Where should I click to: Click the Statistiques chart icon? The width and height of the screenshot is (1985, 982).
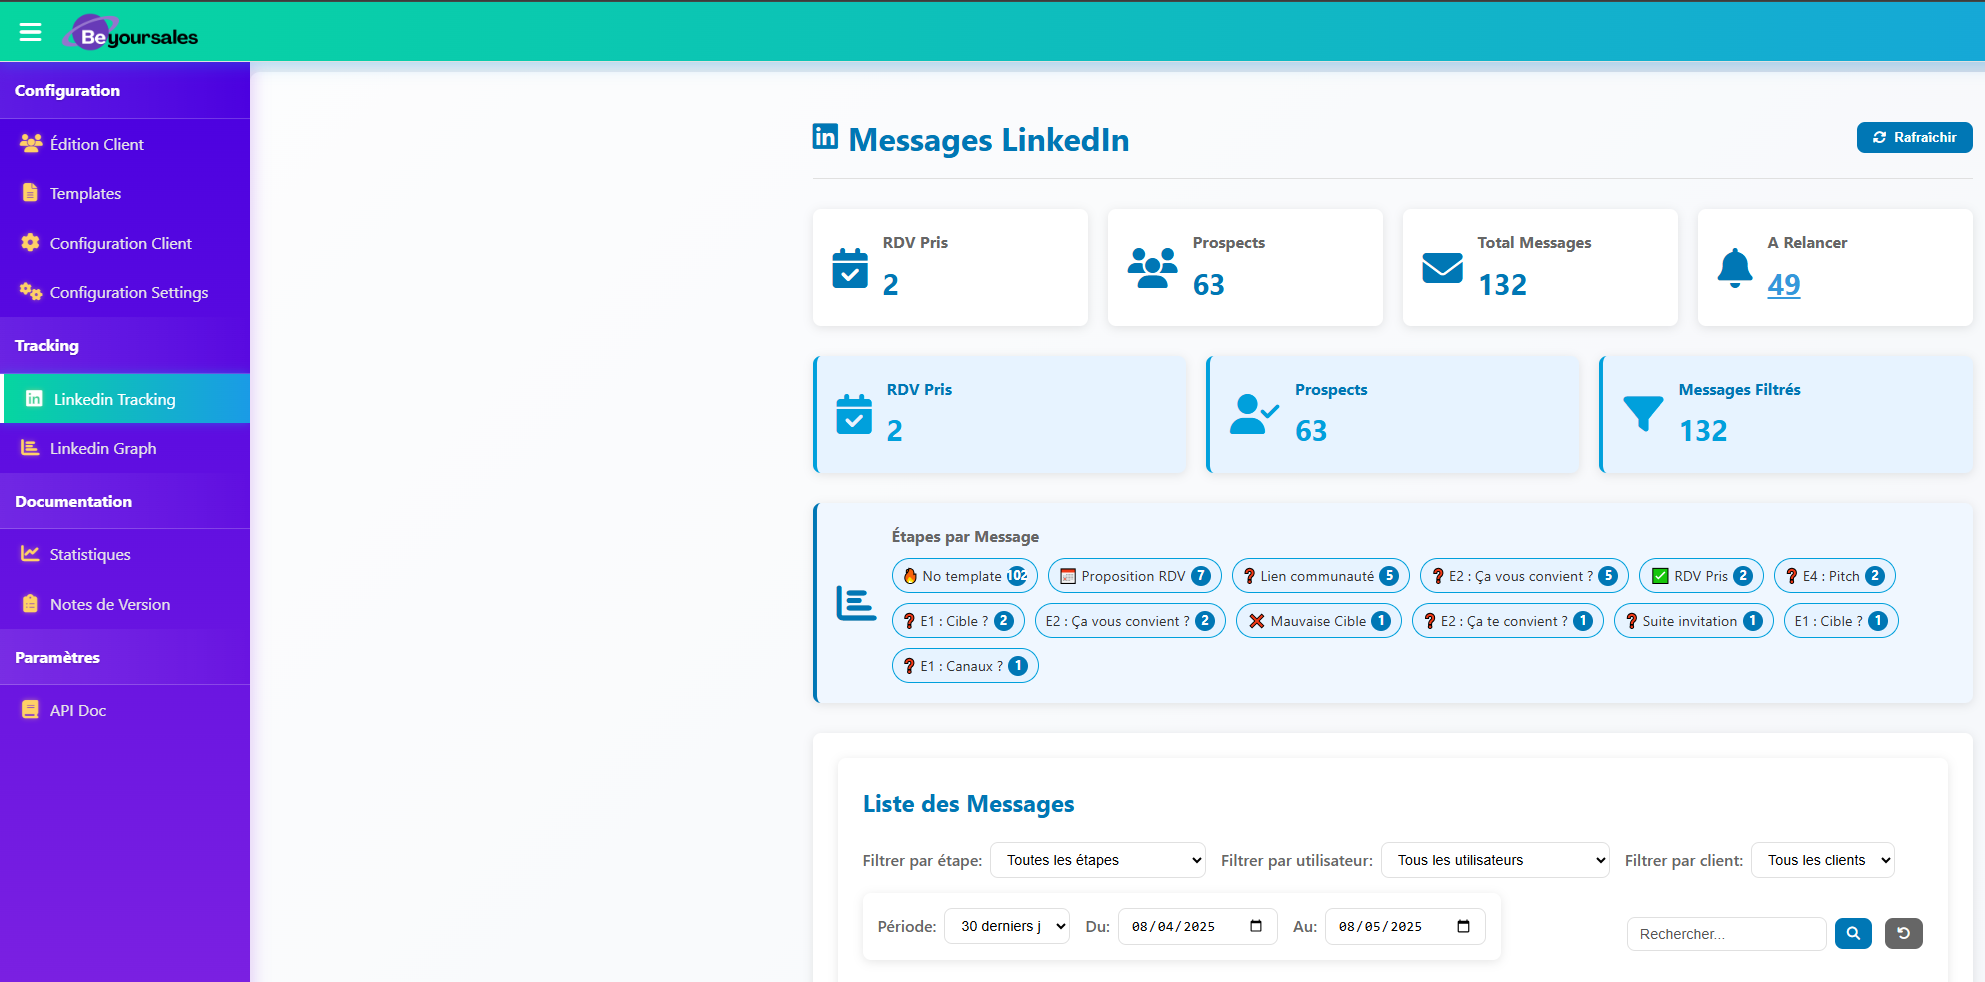click(x=30, y=553)
